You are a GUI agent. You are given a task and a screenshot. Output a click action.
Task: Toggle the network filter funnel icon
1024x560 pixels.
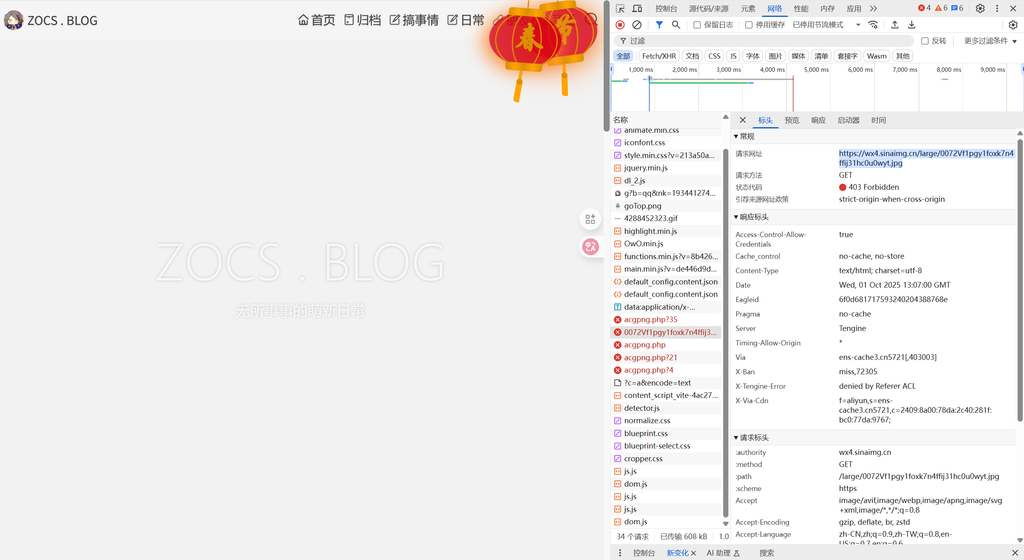point(659,25)
